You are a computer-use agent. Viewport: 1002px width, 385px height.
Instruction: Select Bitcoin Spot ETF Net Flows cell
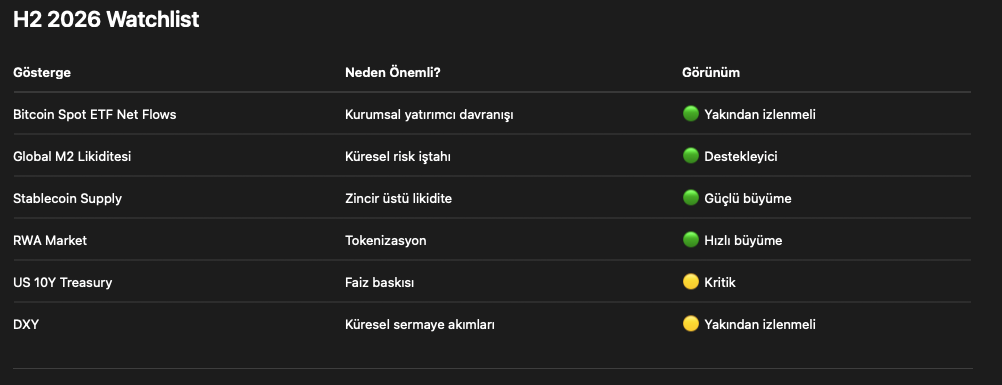(x=95, y=114)
